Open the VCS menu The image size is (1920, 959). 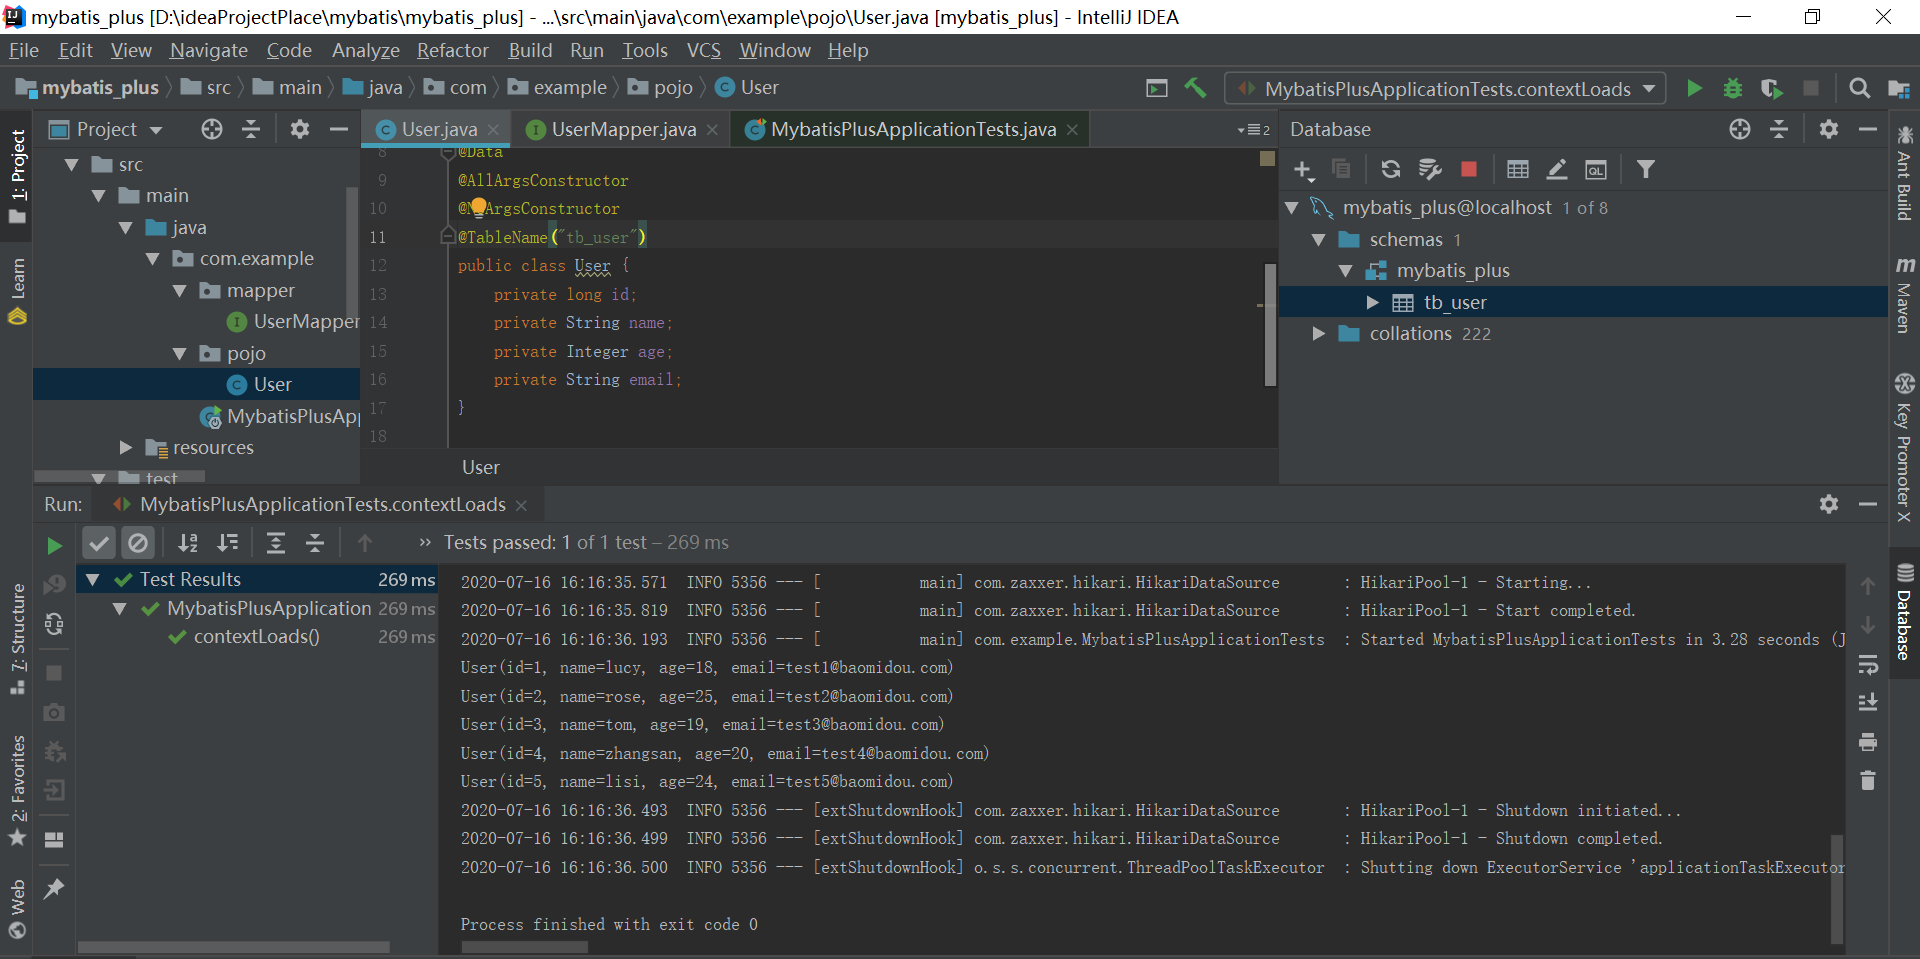703,50
